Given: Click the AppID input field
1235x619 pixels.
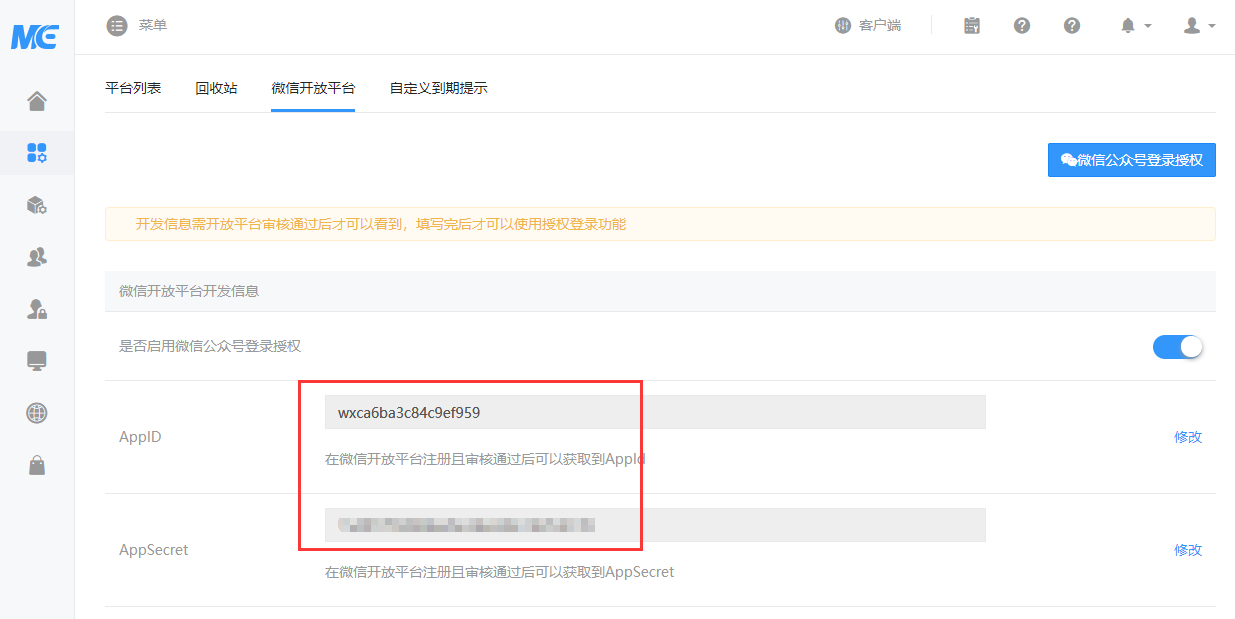Looking at the screenshot, I should coord(655,412).
